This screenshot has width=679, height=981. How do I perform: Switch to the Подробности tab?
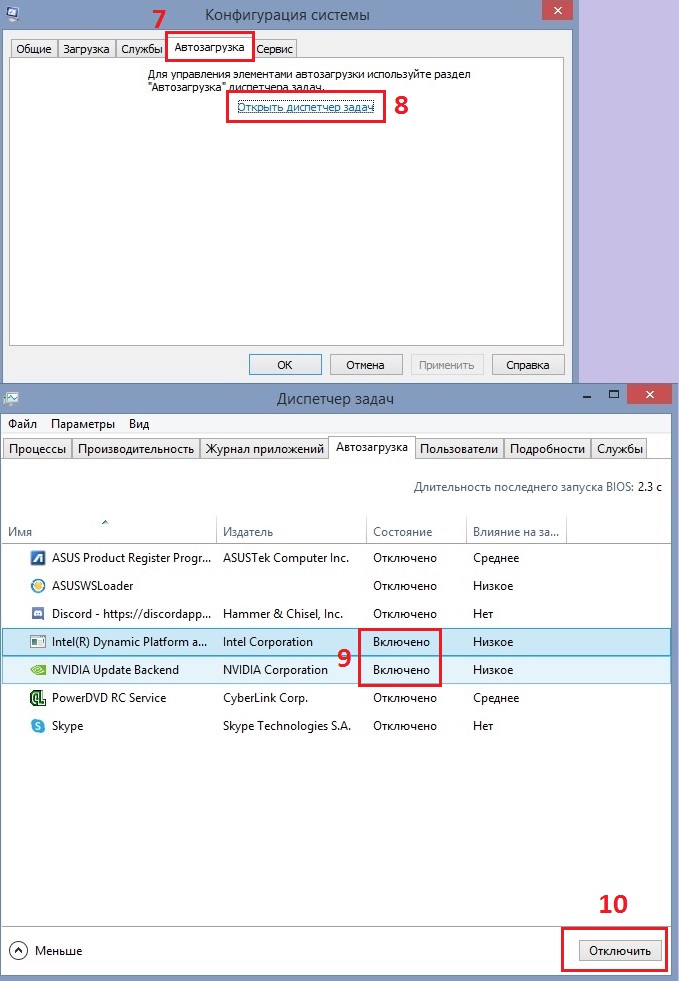point(547,449)
